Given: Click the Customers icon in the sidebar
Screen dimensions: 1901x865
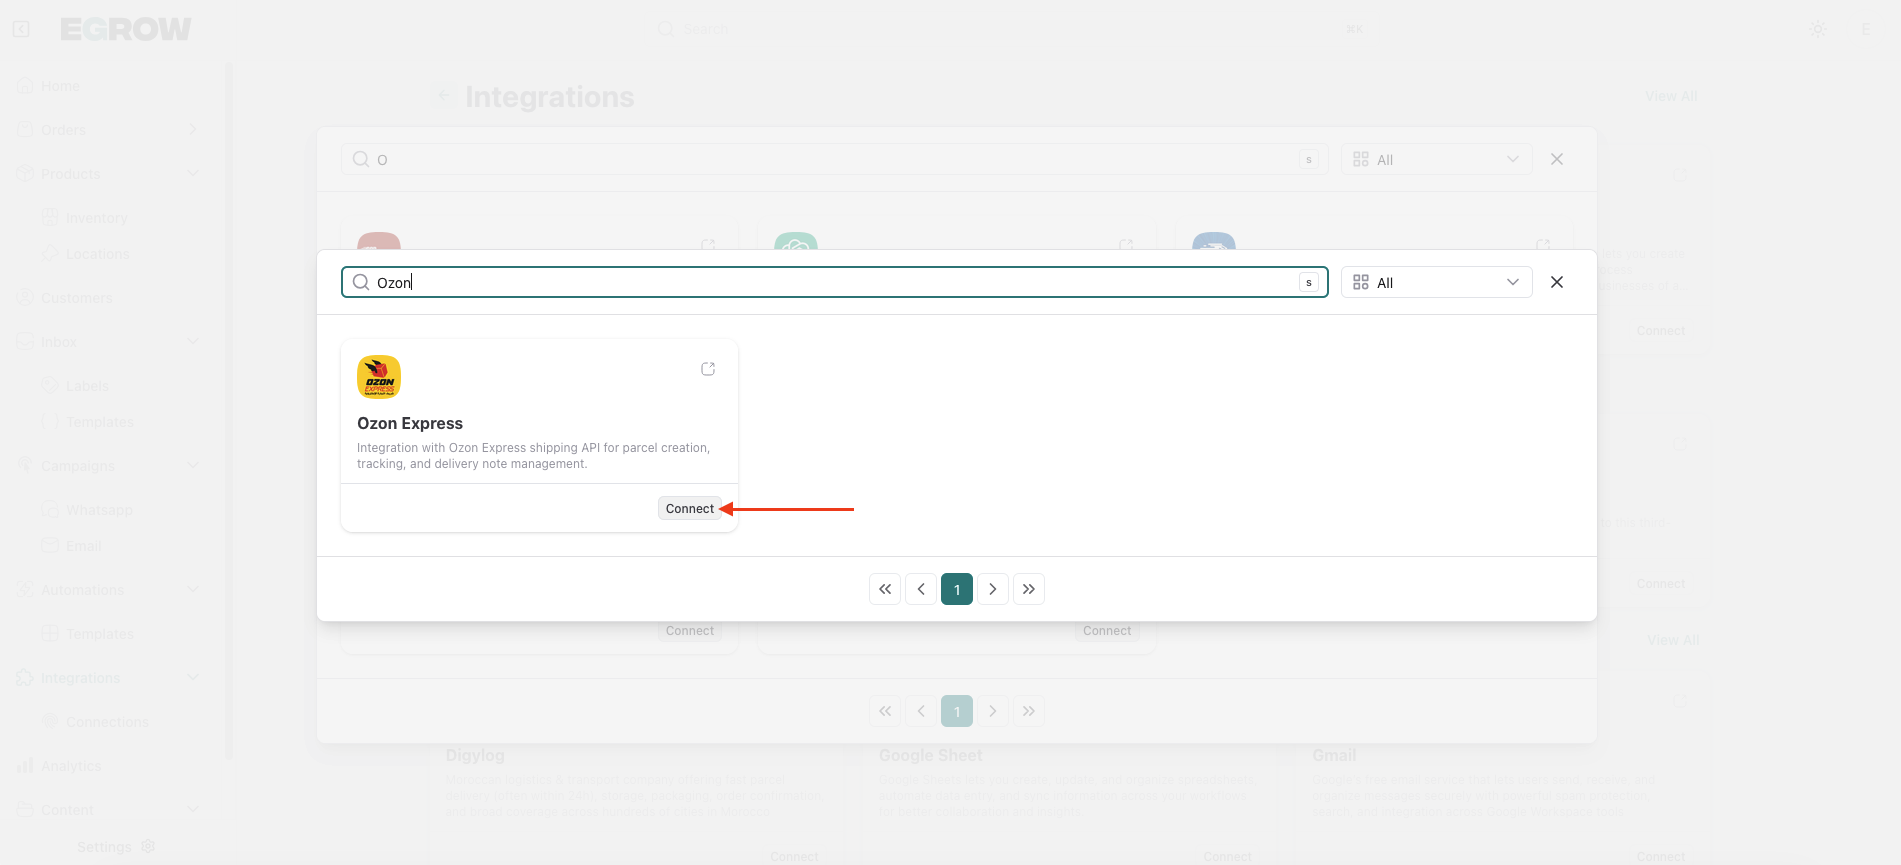Looking at the screenshot, I should point(26,298).
